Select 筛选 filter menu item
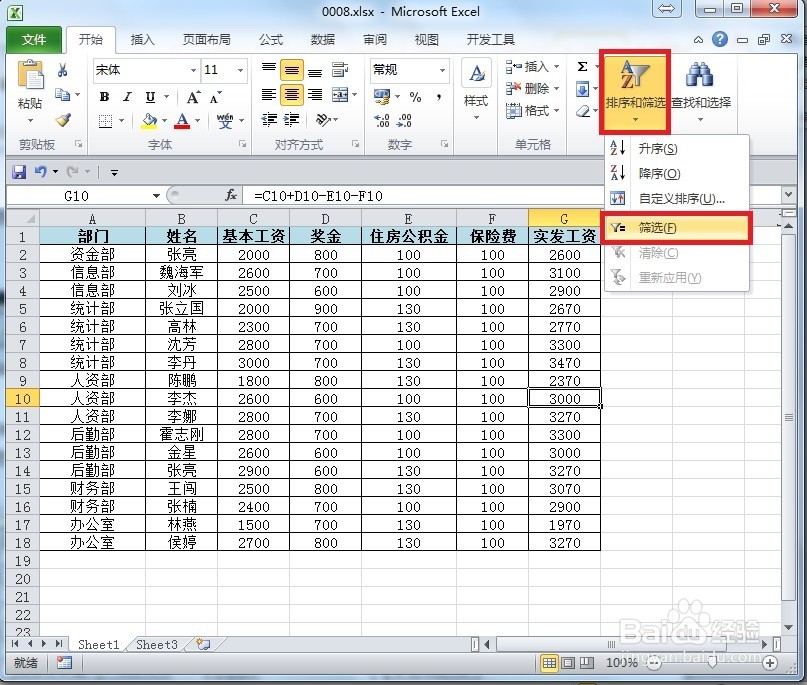The height and width of the screenshot is (685, 807). click(x=678, y=227)
